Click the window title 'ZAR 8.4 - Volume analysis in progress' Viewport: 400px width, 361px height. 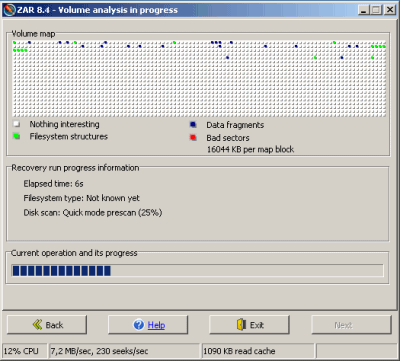click(x=97, y=10)
